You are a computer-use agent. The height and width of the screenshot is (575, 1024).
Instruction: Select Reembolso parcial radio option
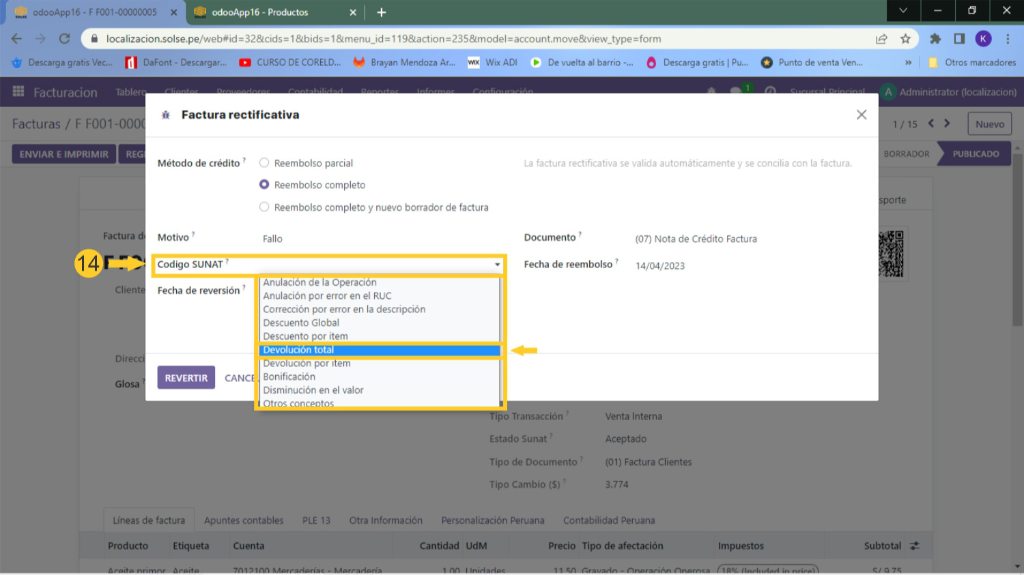click(x=264, y=163)
